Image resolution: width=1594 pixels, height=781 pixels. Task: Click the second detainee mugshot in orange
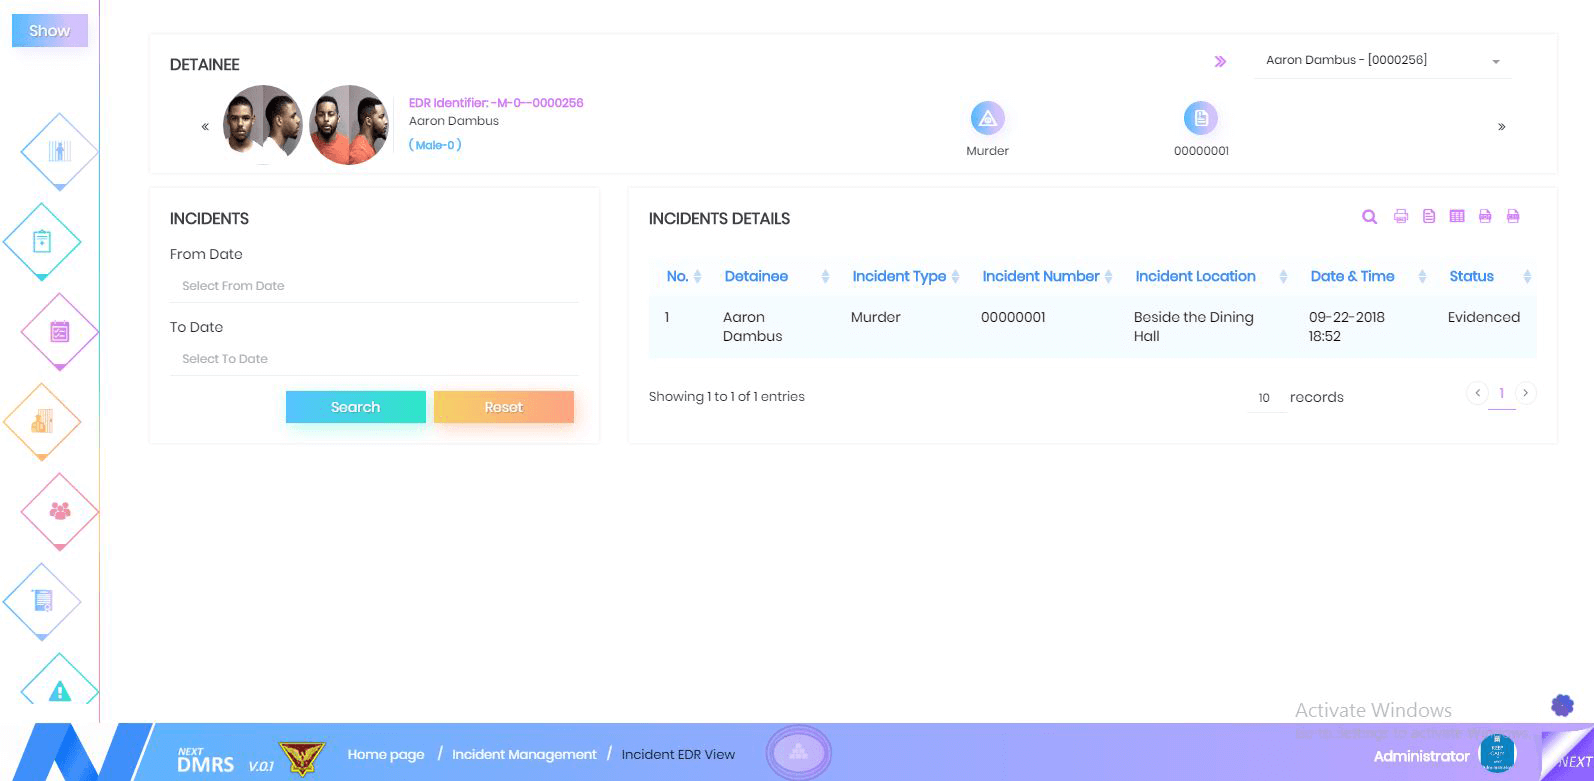pyautogui.click(x=349, y=125)
